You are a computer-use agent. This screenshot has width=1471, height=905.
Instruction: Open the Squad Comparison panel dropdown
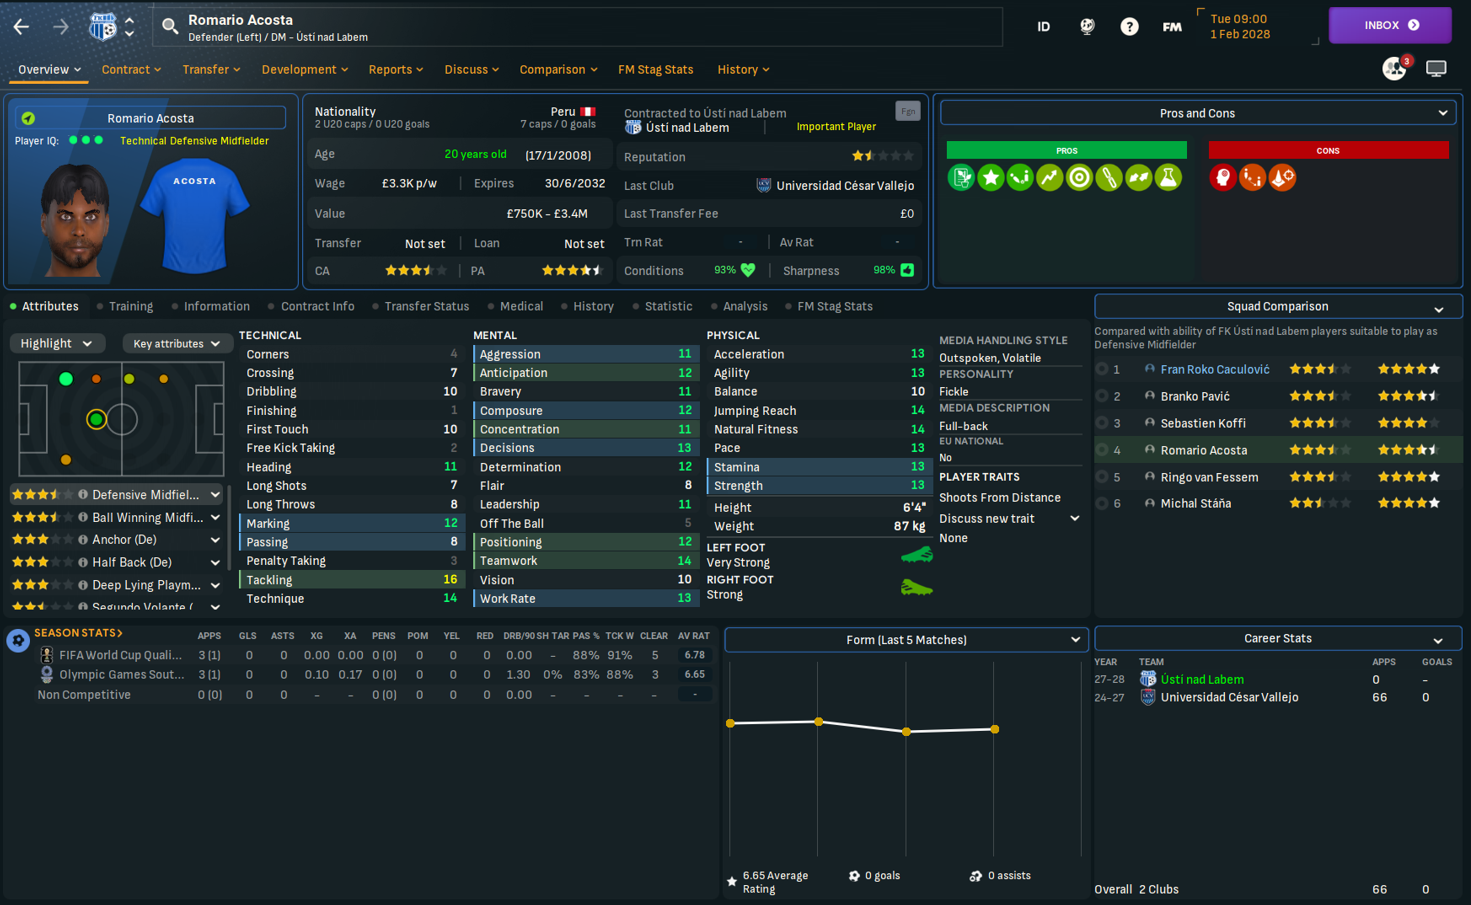point(1278,306)
